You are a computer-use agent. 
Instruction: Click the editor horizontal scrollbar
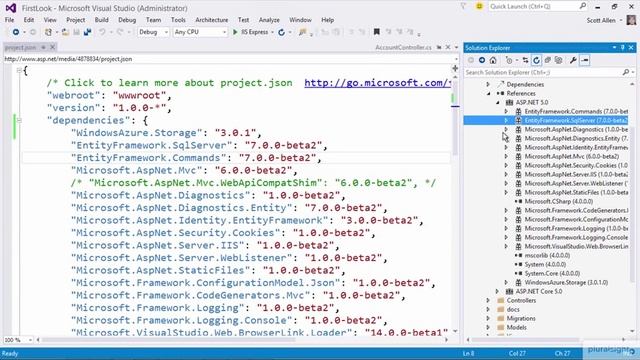168,340
